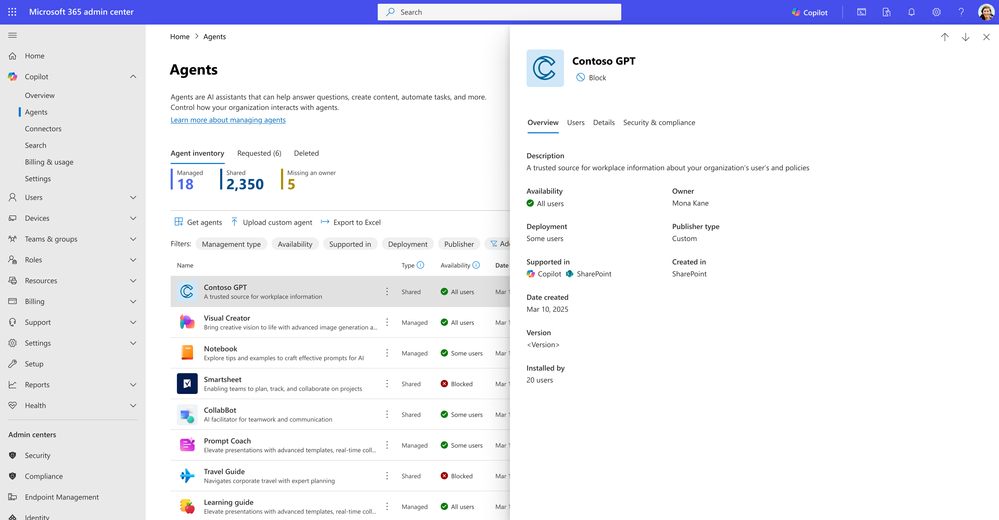This screenshot has height=520, width=999.
Task: Open the user profile avatar
Action: click(986, 12)
